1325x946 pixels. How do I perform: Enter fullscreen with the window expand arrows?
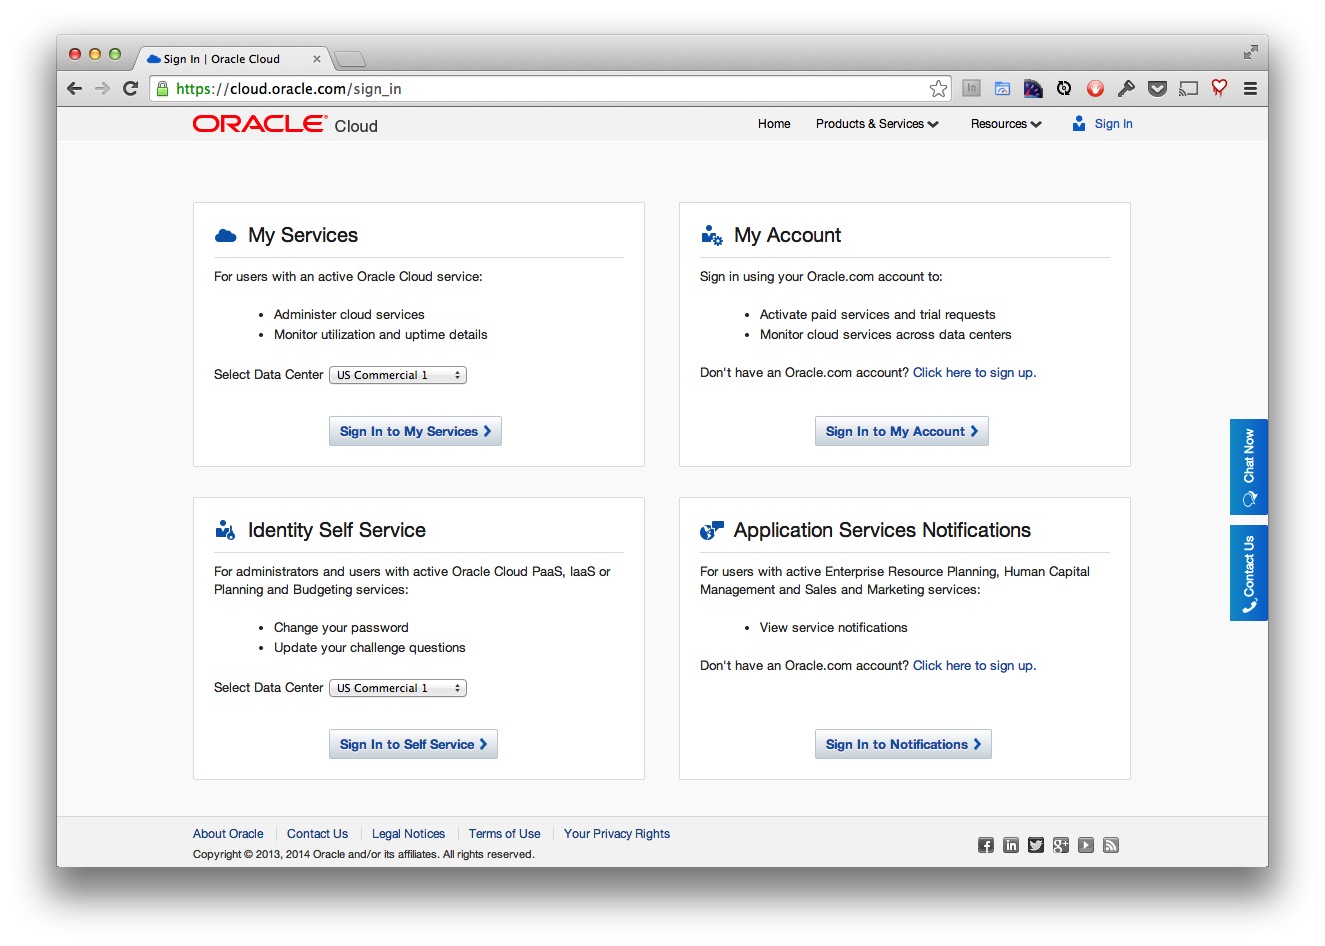tap(1250, 52)
